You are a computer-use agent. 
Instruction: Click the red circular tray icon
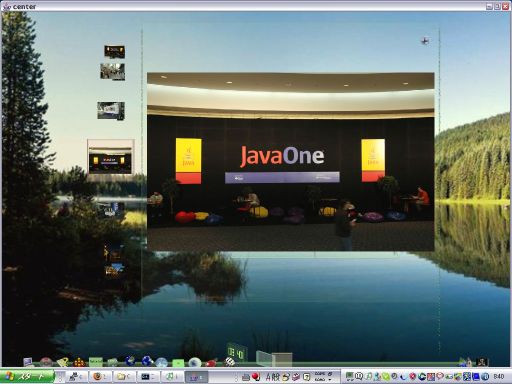[413, 376]
